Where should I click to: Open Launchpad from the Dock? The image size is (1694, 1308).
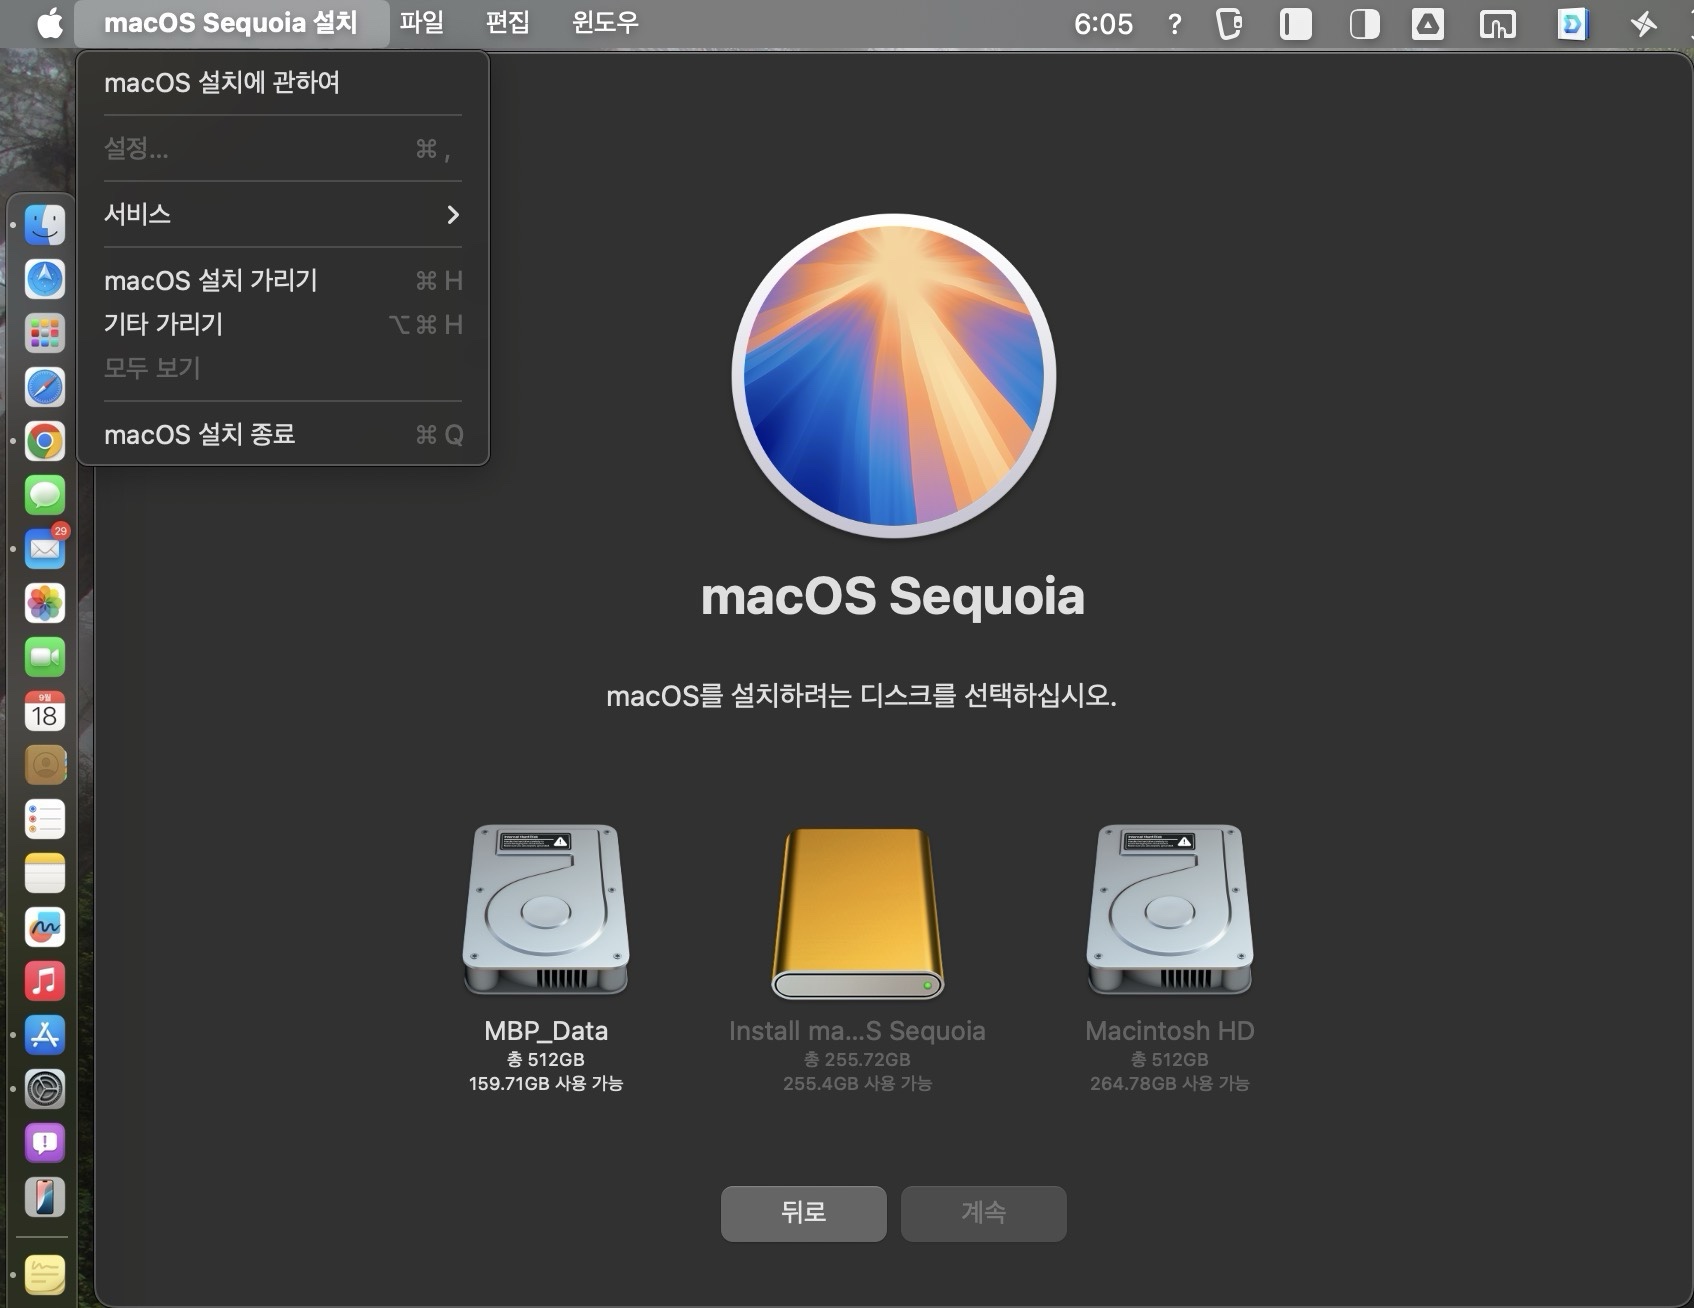tap(45, 333)
